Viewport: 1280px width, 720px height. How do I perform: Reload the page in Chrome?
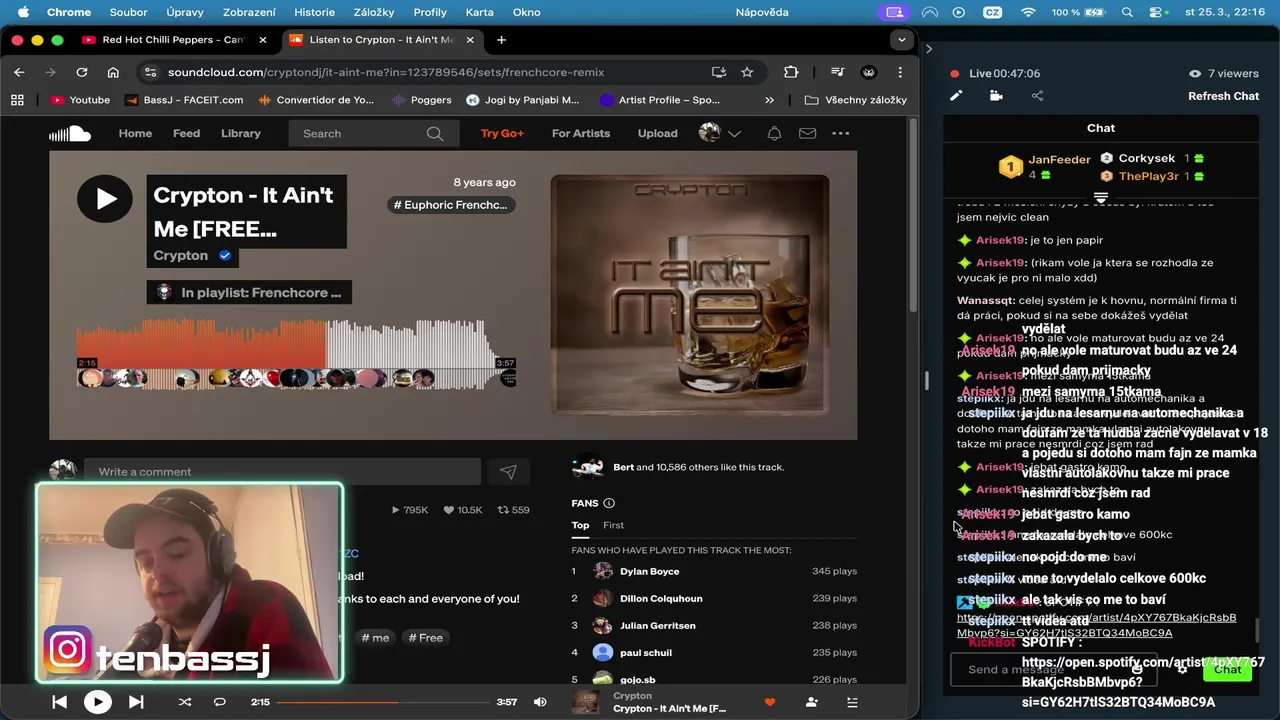(x=82, y=72)
